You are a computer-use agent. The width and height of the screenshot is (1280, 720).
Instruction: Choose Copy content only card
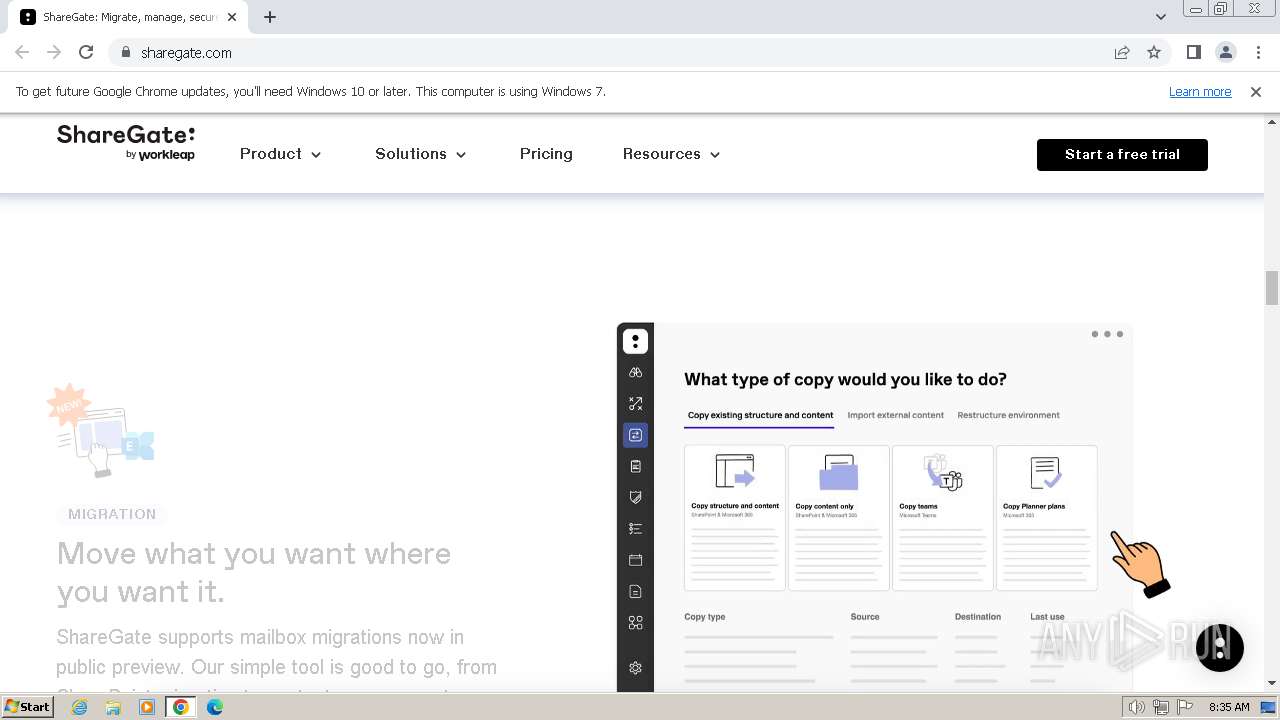pos(839,518)
